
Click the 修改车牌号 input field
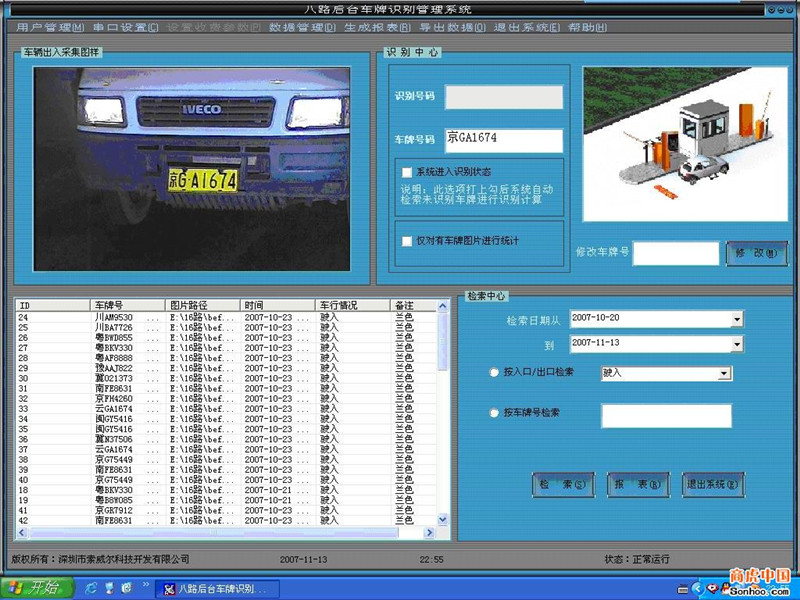coord(675,254)
